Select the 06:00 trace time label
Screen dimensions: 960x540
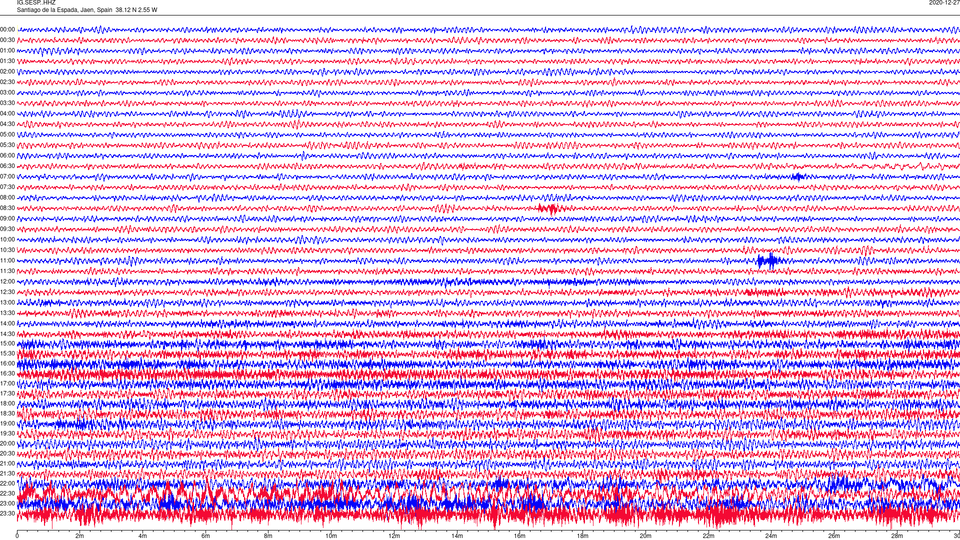pos(7,156)
